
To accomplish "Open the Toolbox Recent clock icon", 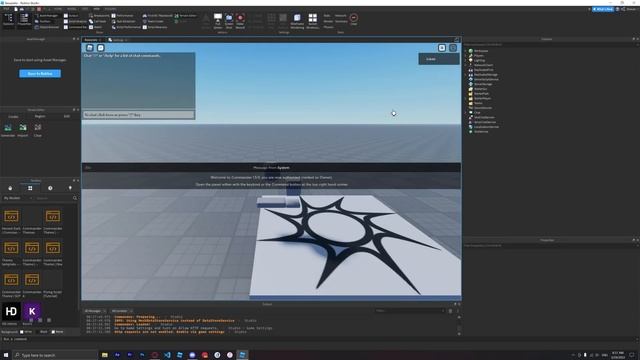I will point(50,188).
